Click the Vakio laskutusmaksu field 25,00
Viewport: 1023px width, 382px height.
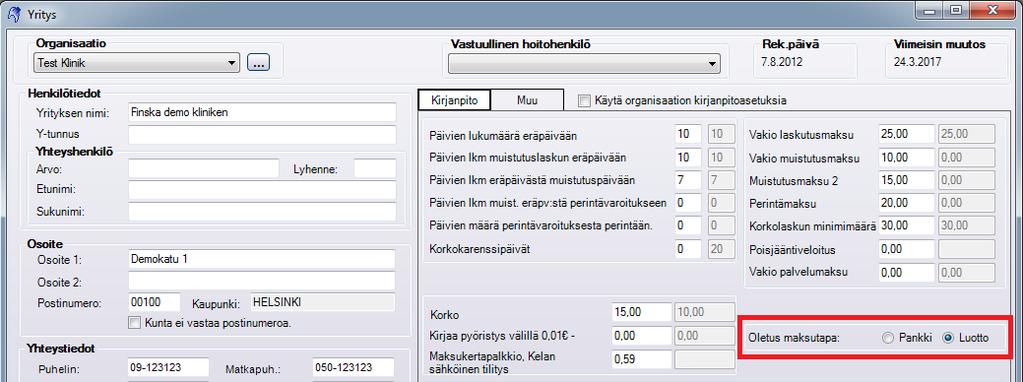(x=906, y=134)
